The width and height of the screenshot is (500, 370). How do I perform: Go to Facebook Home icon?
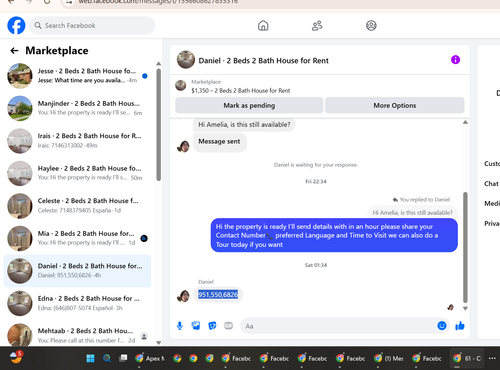point(263,25)
